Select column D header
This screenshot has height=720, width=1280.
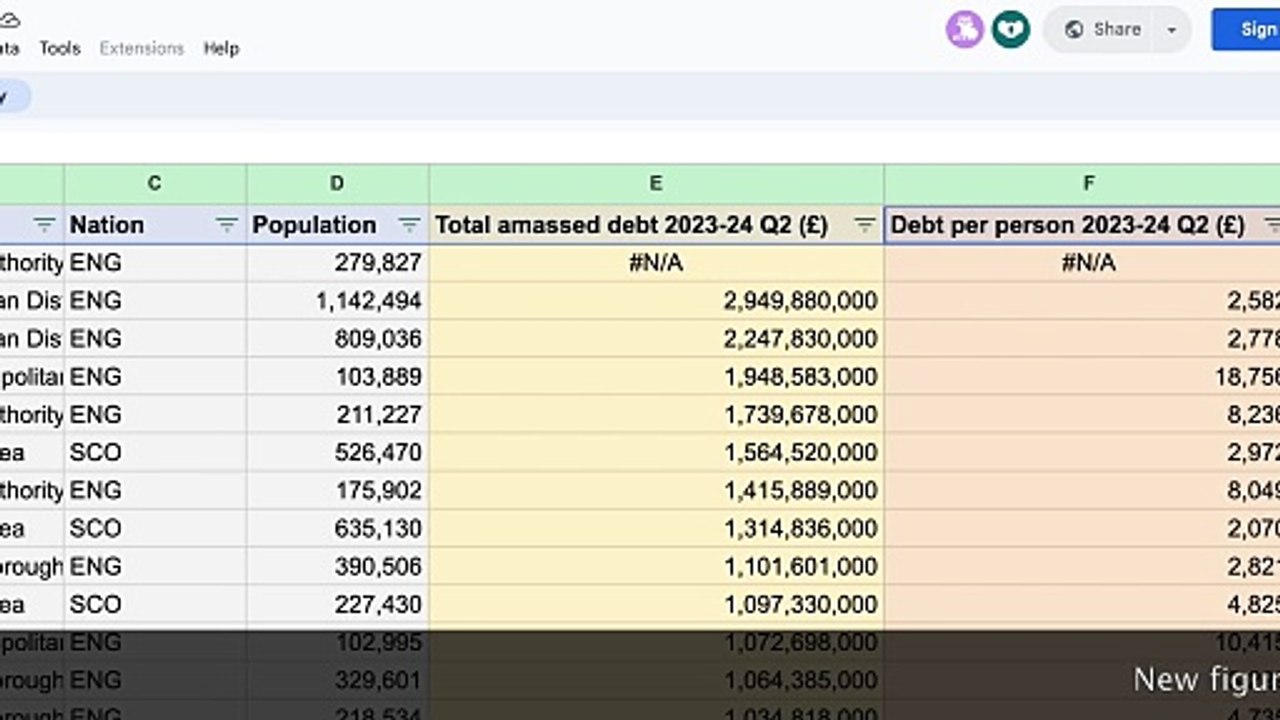(338, 183)
